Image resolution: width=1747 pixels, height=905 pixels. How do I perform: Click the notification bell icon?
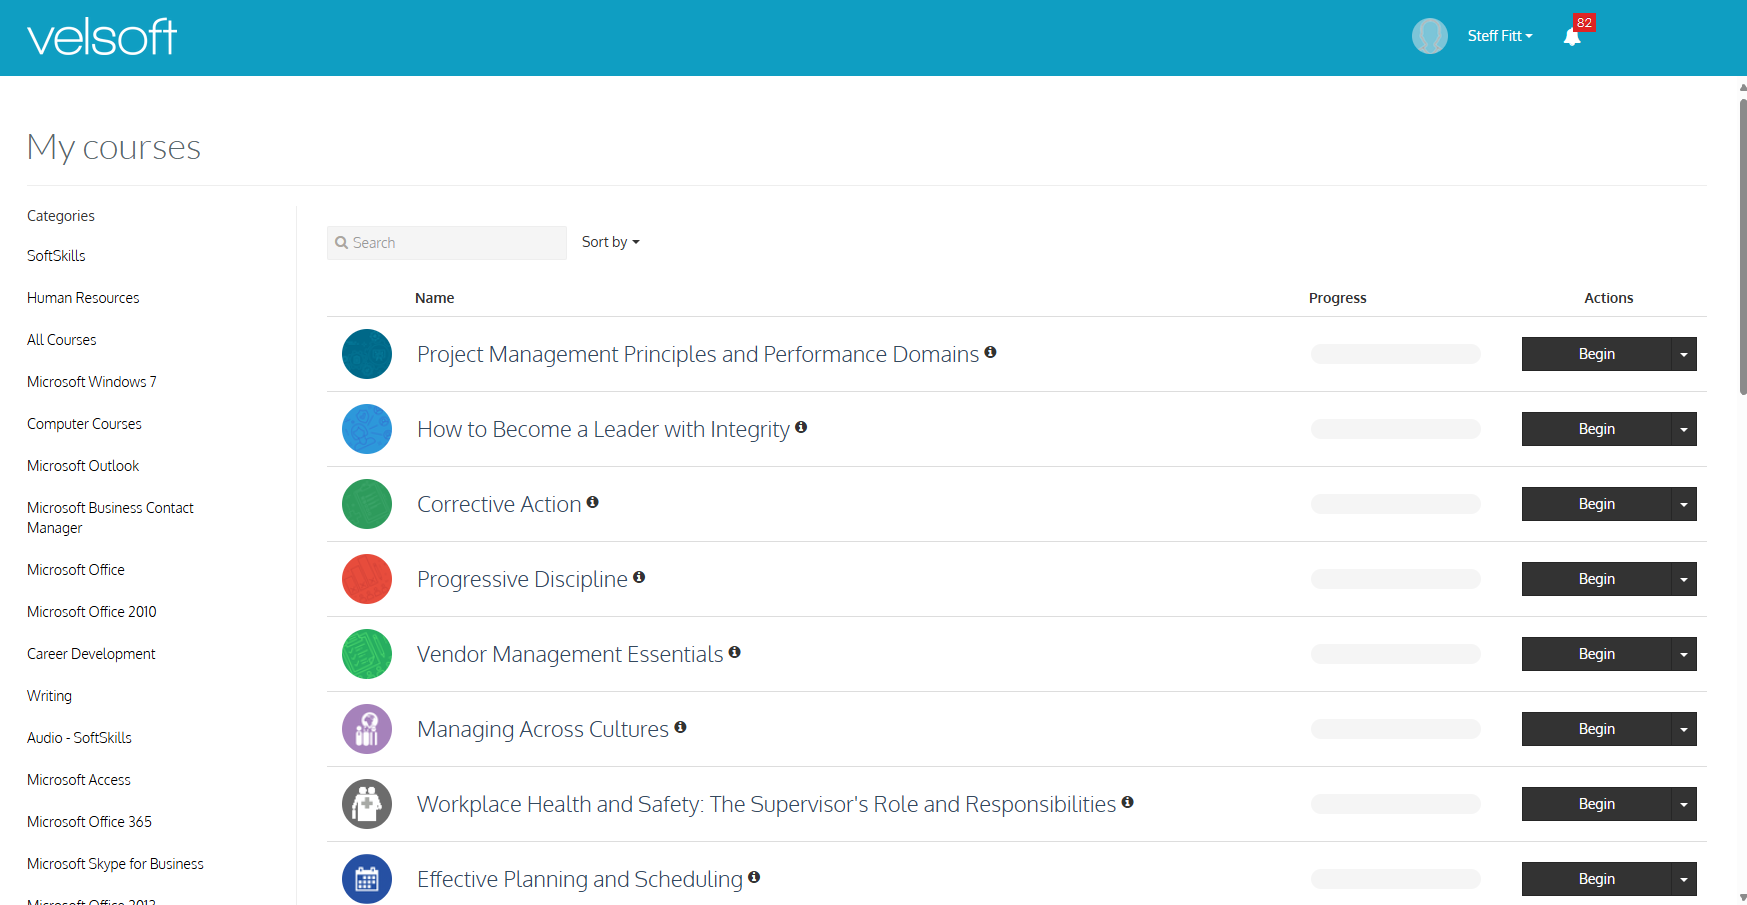coord(1572,36)
